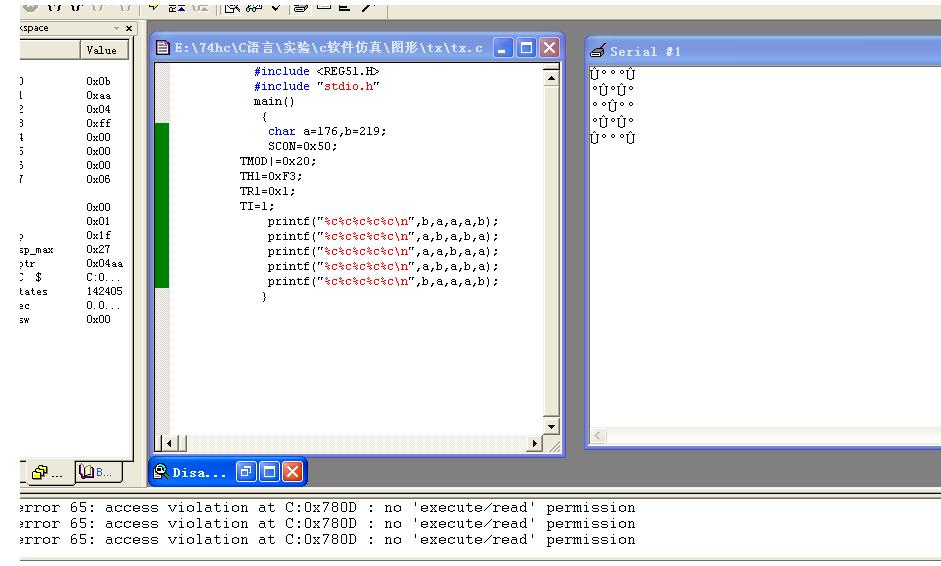Open the workspace panel dropdown arrow
The height and width of the screenshot is (566, 941).
116,28
